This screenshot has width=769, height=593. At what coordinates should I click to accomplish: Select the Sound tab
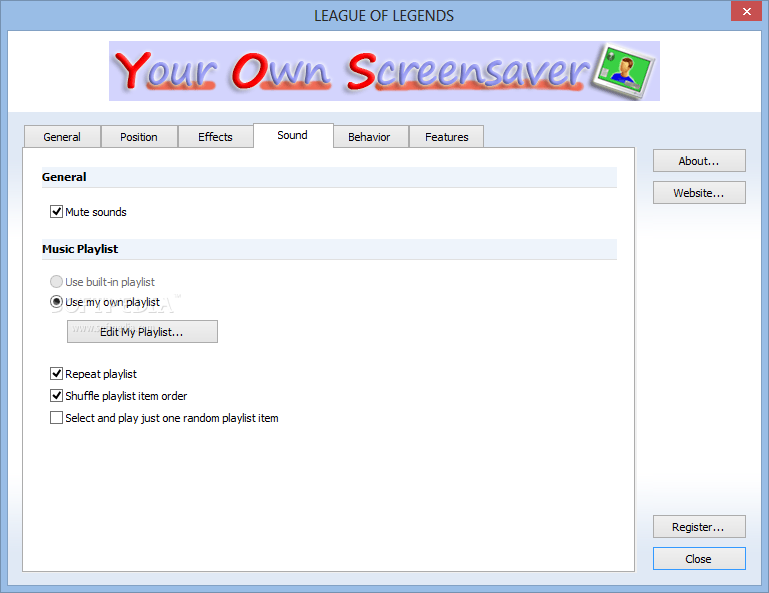click(293, 135)
